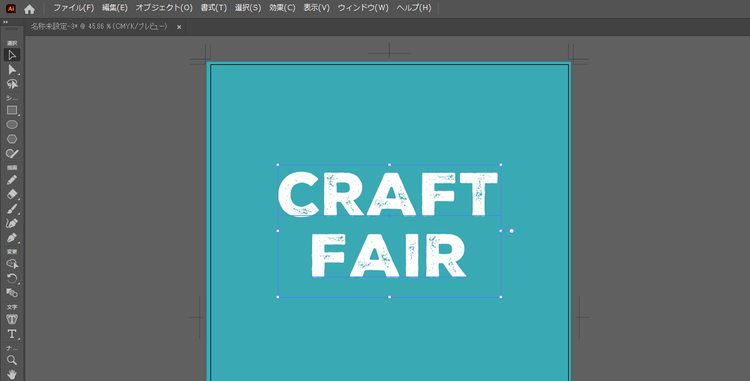This screenshot has height=381, width=750.
Task: Open the 表示(V) menu
Action: 317,8
